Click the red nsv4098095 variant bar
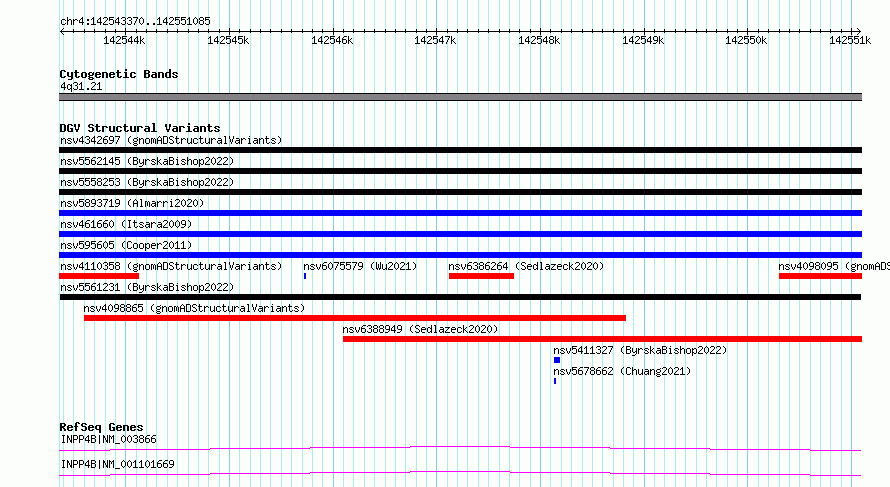Viewport: 890px width, 487px height. (x=820, y=276)
